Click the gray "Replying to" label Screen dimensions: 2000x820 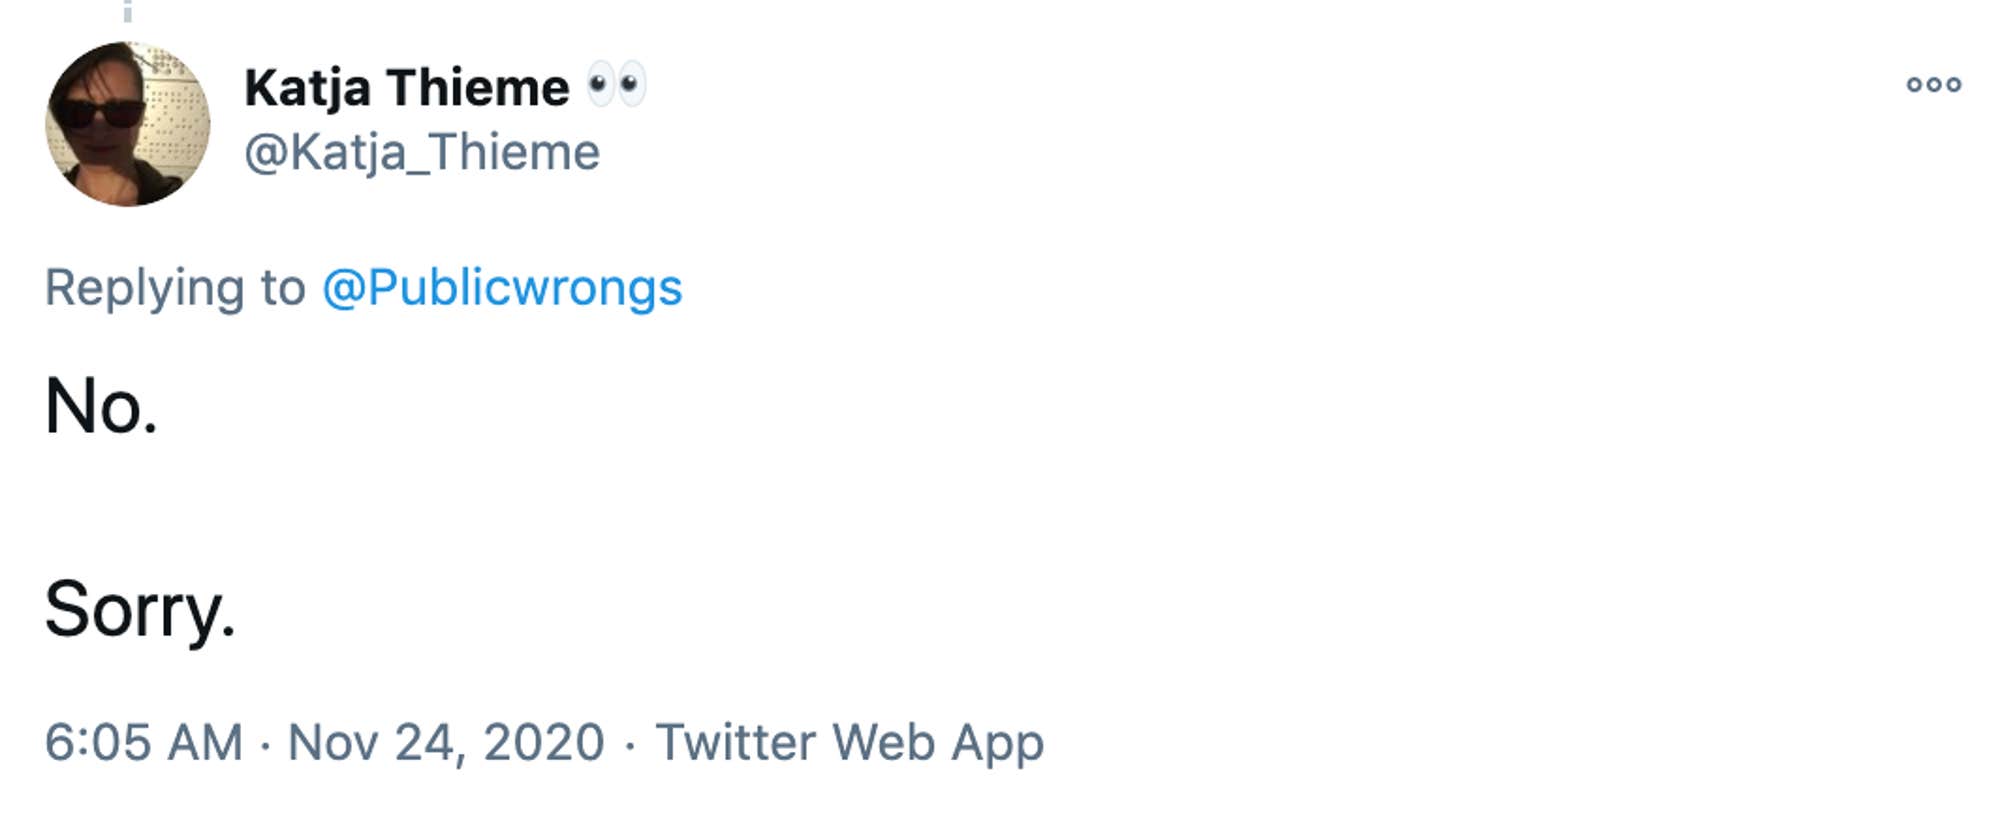click(175, 289)
